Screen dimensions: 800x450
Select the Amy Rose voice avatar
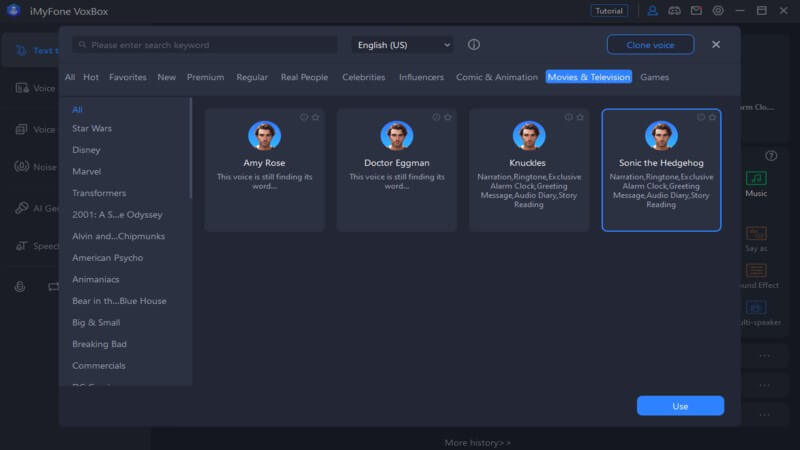point(264,135)
